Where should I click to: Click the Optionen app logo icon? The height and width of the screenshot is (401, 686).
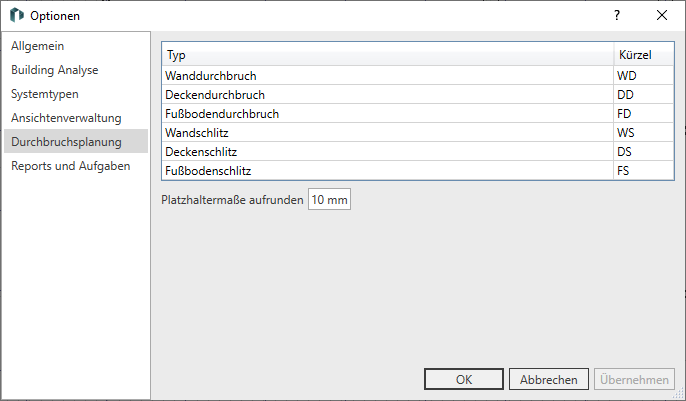pyautogui.click(x=17, y=15)
